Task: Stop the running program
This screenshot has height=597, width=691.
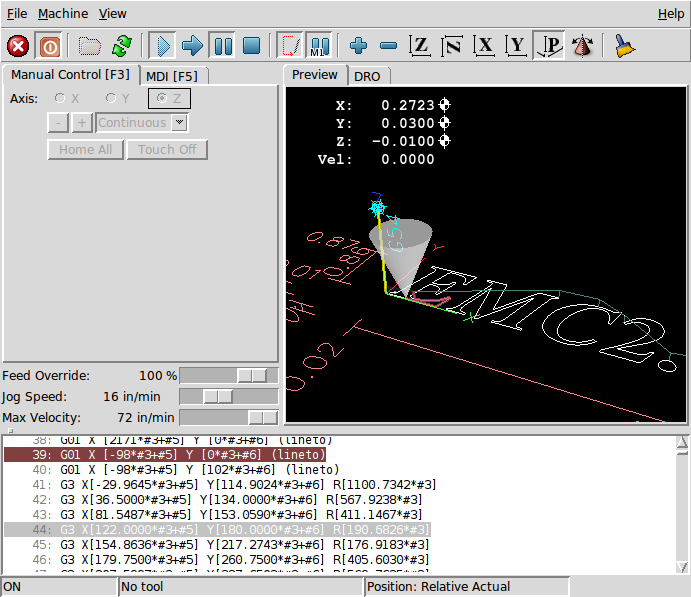Action: click(252, 46)
